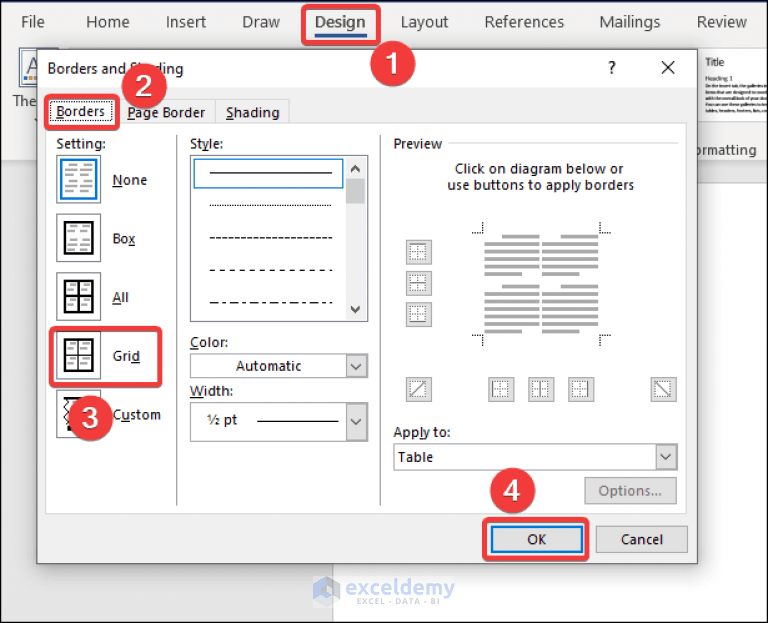This screenshot has width=768, height=623.
Task: Toggle left border button in Preview
Action: coord(501,389)
